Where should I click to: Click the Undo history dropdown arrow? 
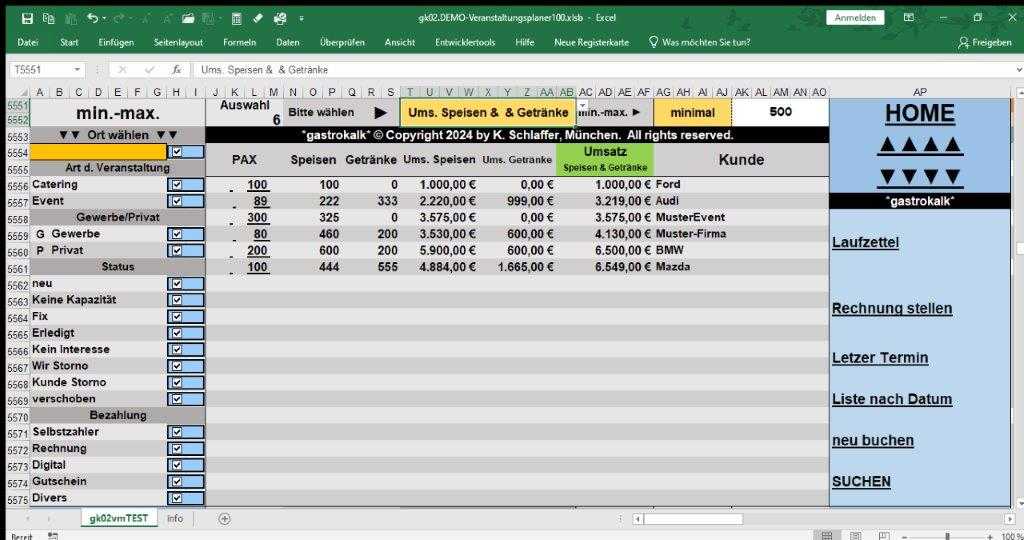click(105, 18)
